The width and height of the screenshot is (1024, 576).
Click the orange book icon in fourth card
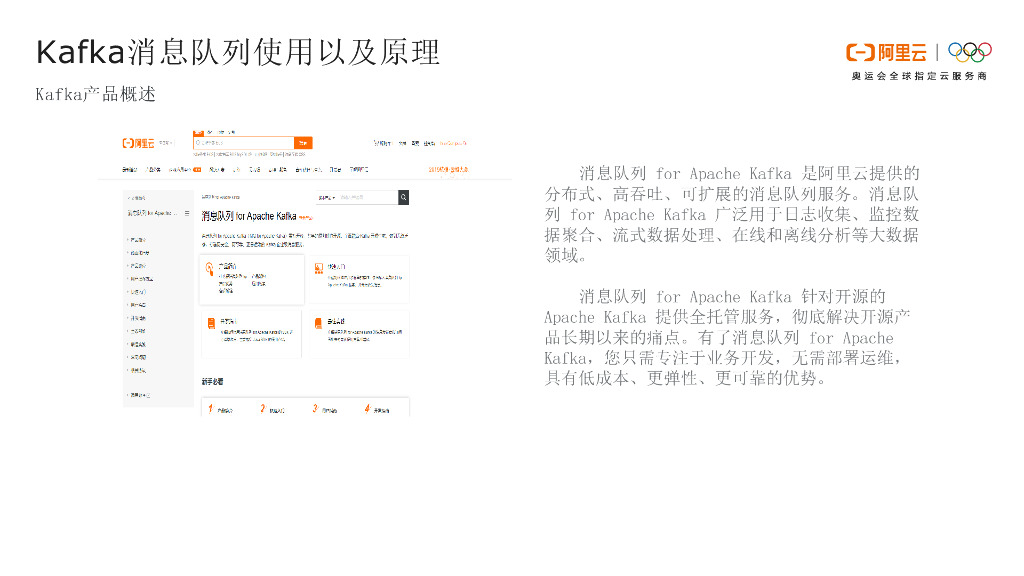(319, 323)
